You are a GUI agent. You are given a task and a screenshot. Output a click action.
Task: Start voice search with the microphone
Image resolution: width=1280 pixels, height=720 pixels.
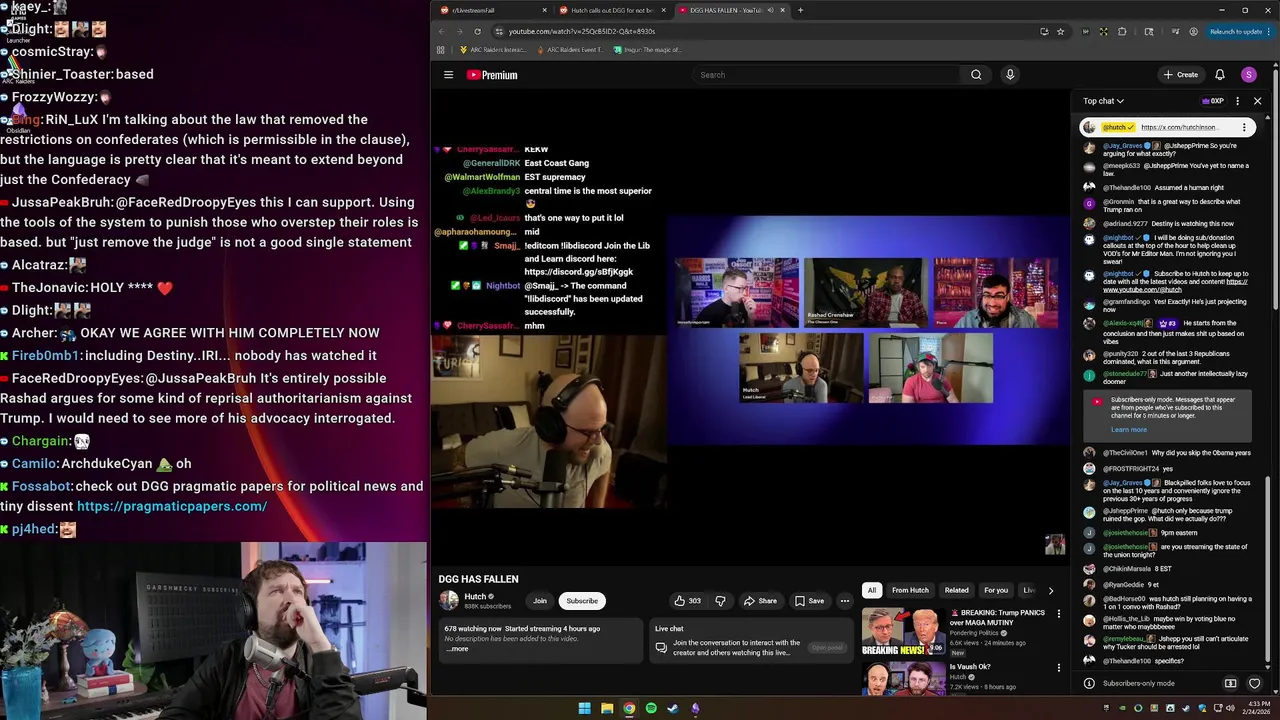tap(1010, 75)
